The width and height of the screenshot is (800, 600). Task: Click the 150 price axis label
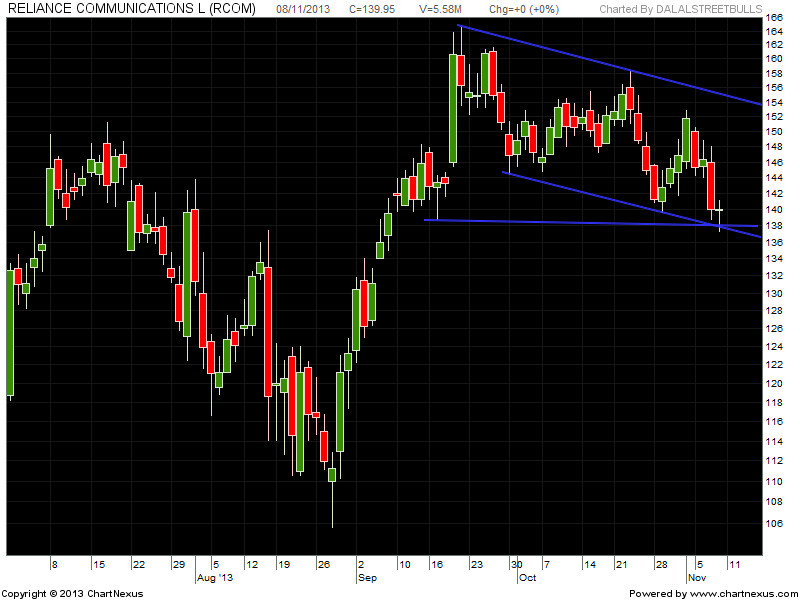tap(774, 132)
